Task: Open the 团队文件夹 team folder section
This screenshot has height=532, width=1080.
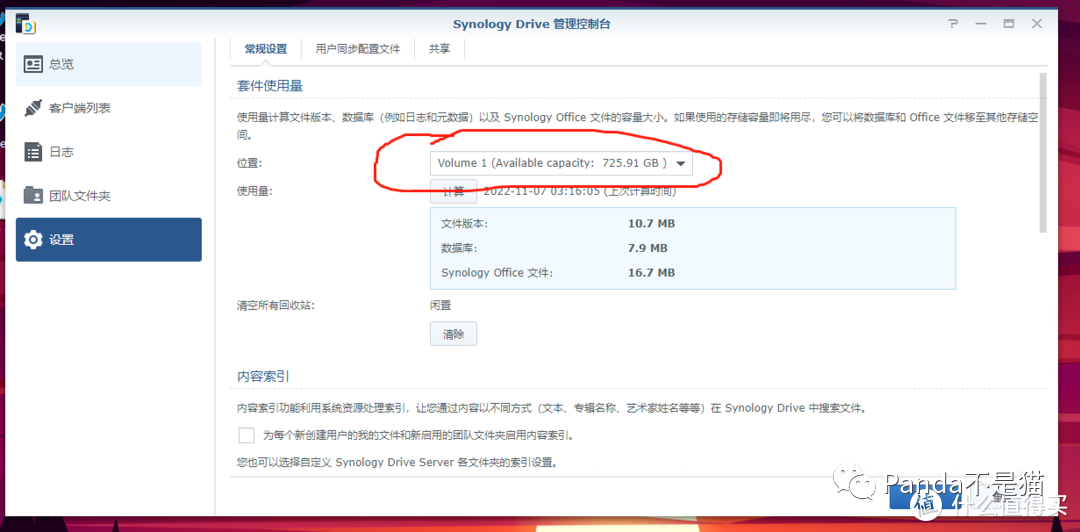Action: point(109,196)
